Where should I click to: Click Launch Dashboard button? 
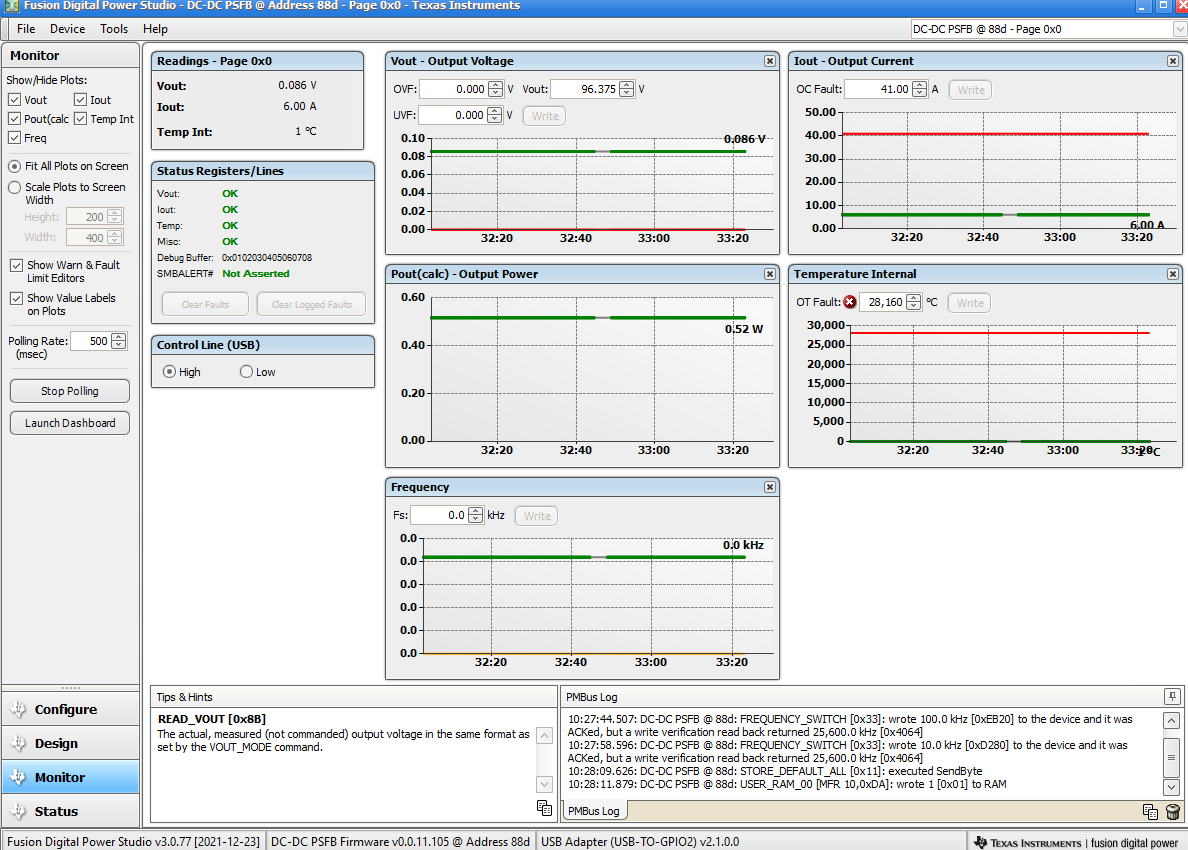[70, 423]
